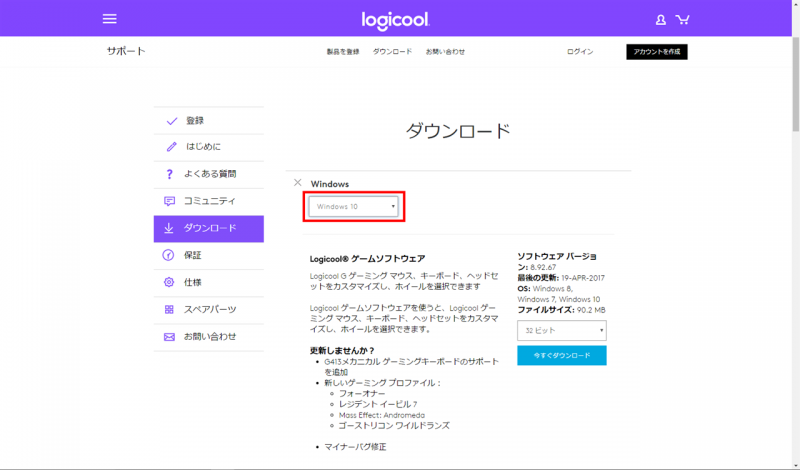Click the 今すぐダウンロード button
Viewport: 800px width, 470px height.
pyautogui.click(x=562, y=356)
